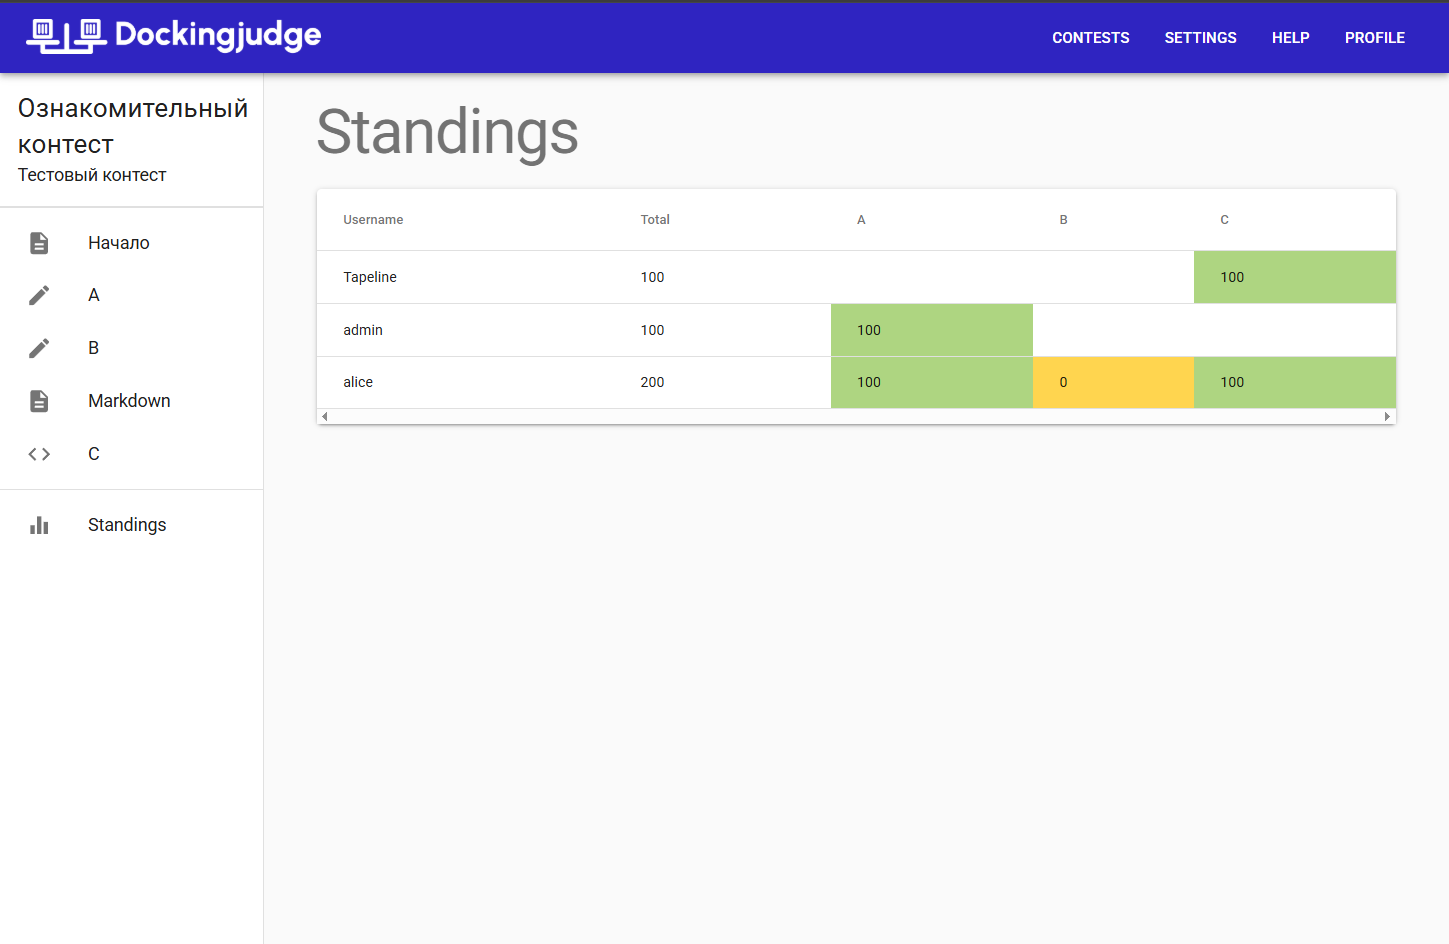Viewport: 1449px width, 944px height.
Task: Click the table's left scroll arrow
Action: pyautogui.click(x=325, y=417)
